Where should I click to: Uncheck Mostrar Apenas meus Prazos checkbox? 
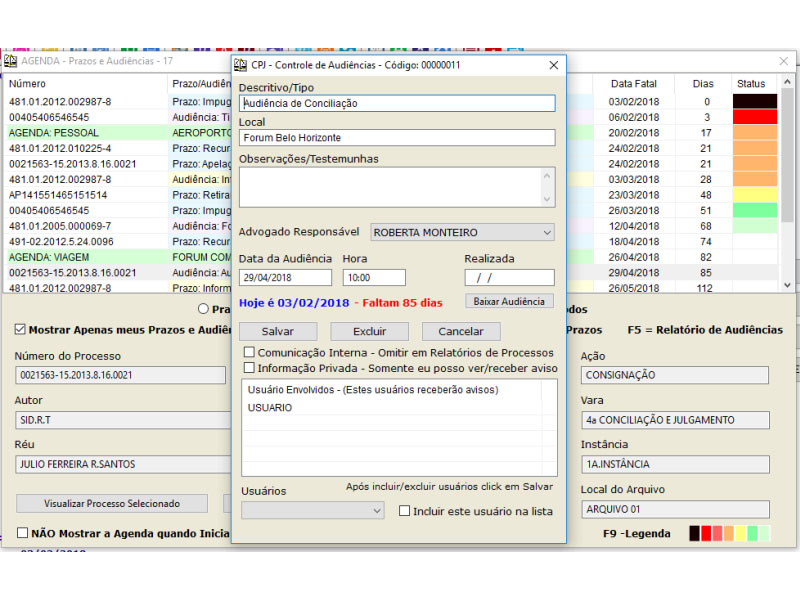[20, 329]
